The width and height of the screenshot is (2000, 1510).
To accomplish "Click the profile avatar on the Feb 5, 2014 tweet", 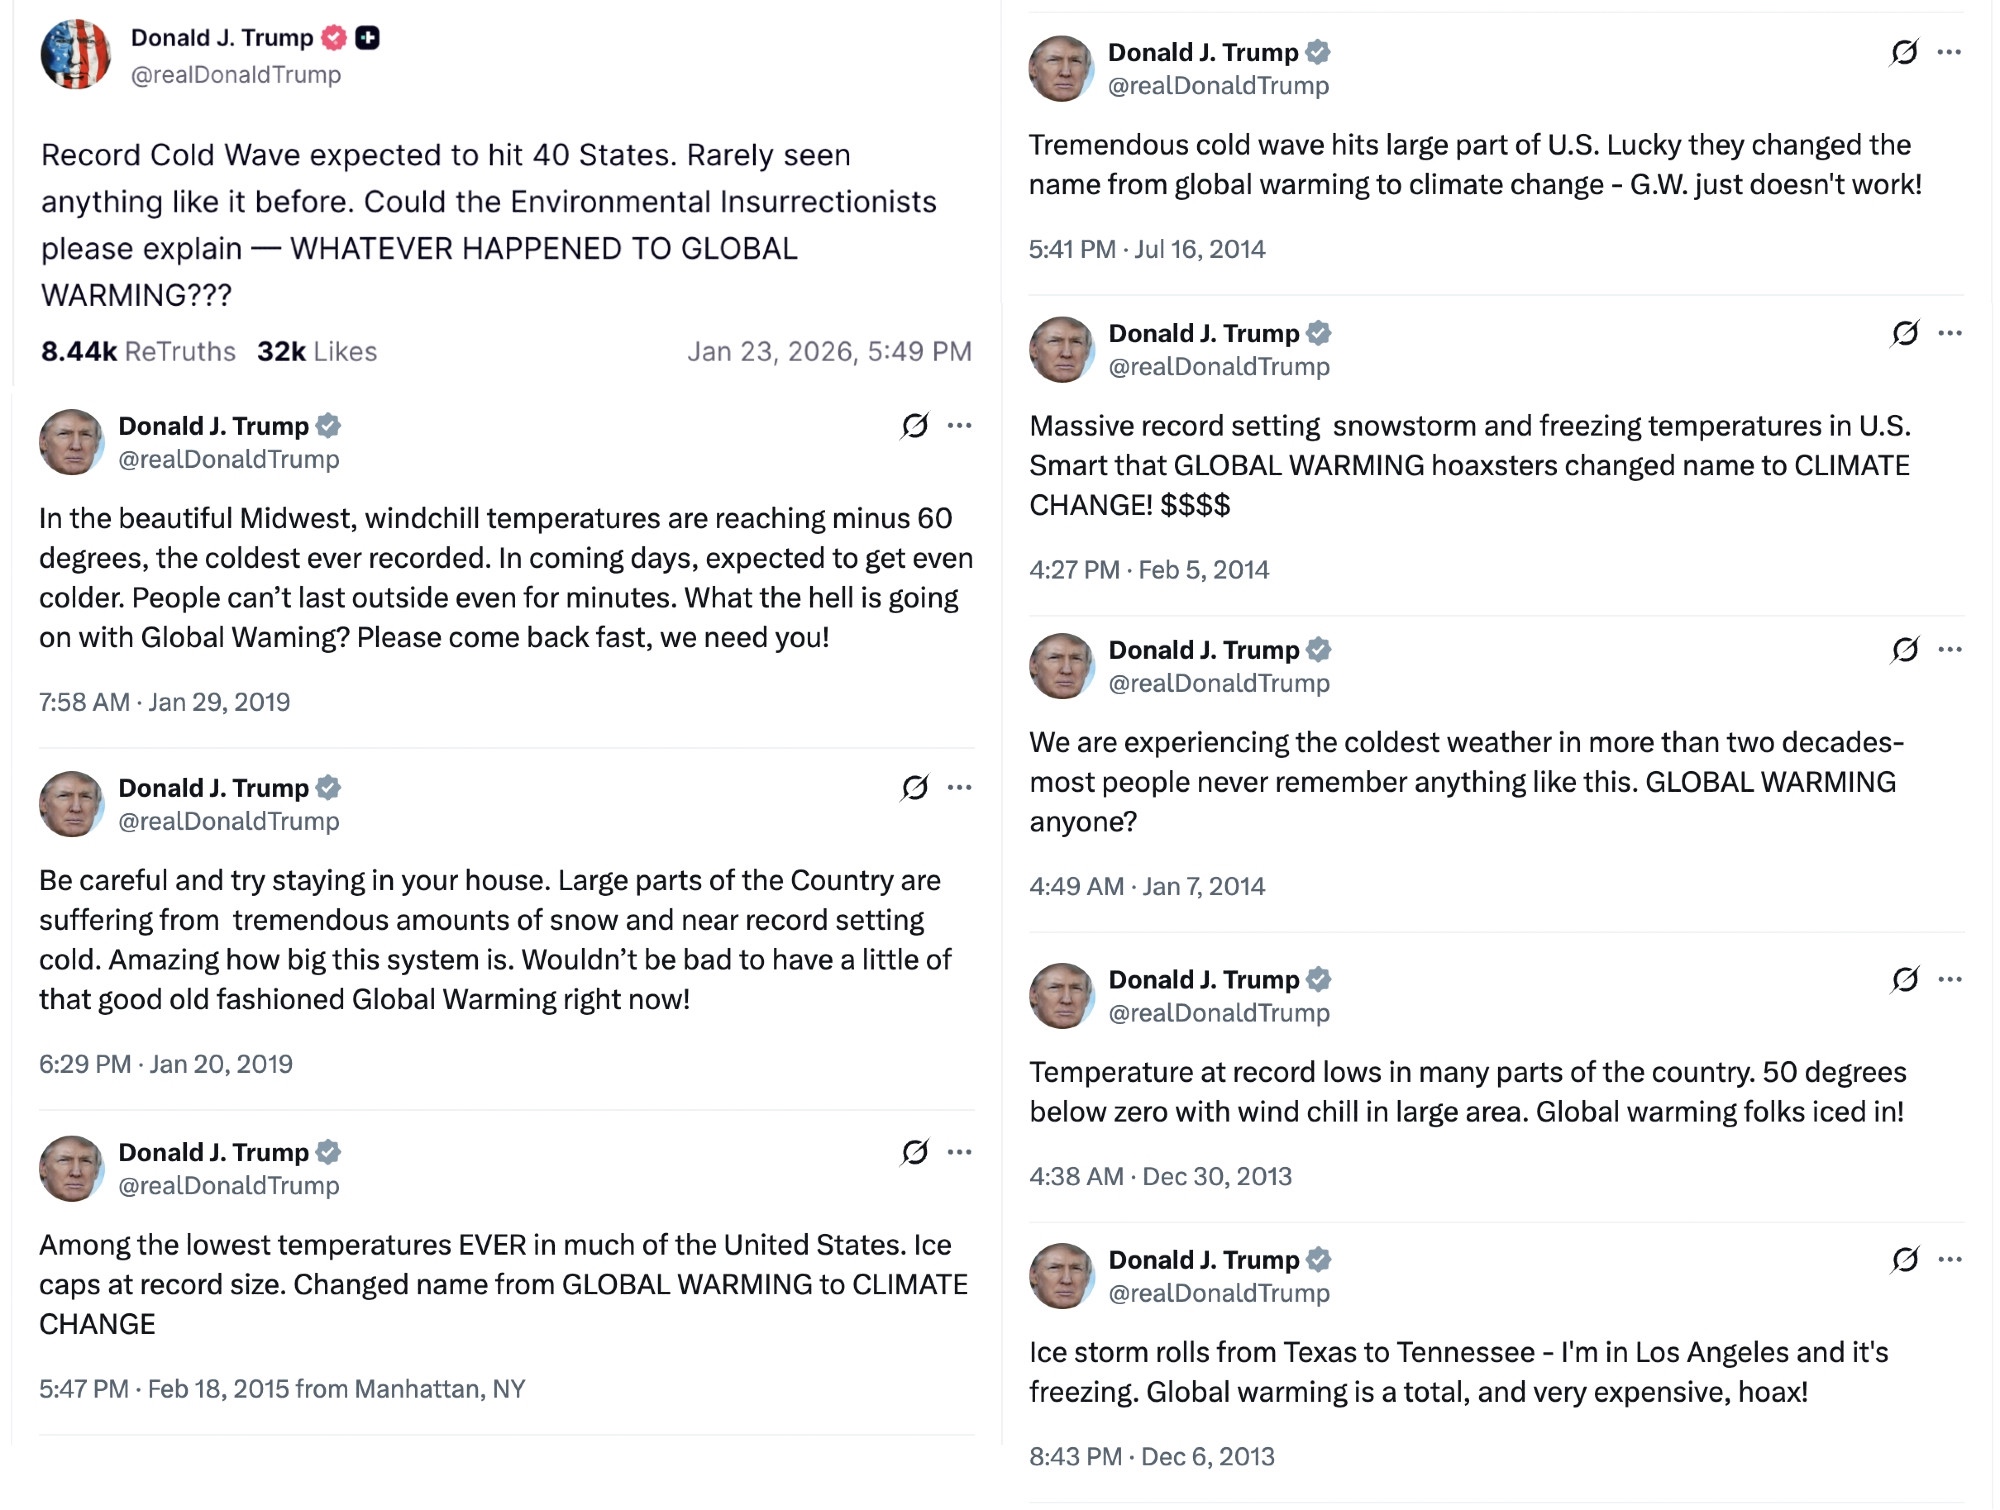I will tap(1062, 350).
